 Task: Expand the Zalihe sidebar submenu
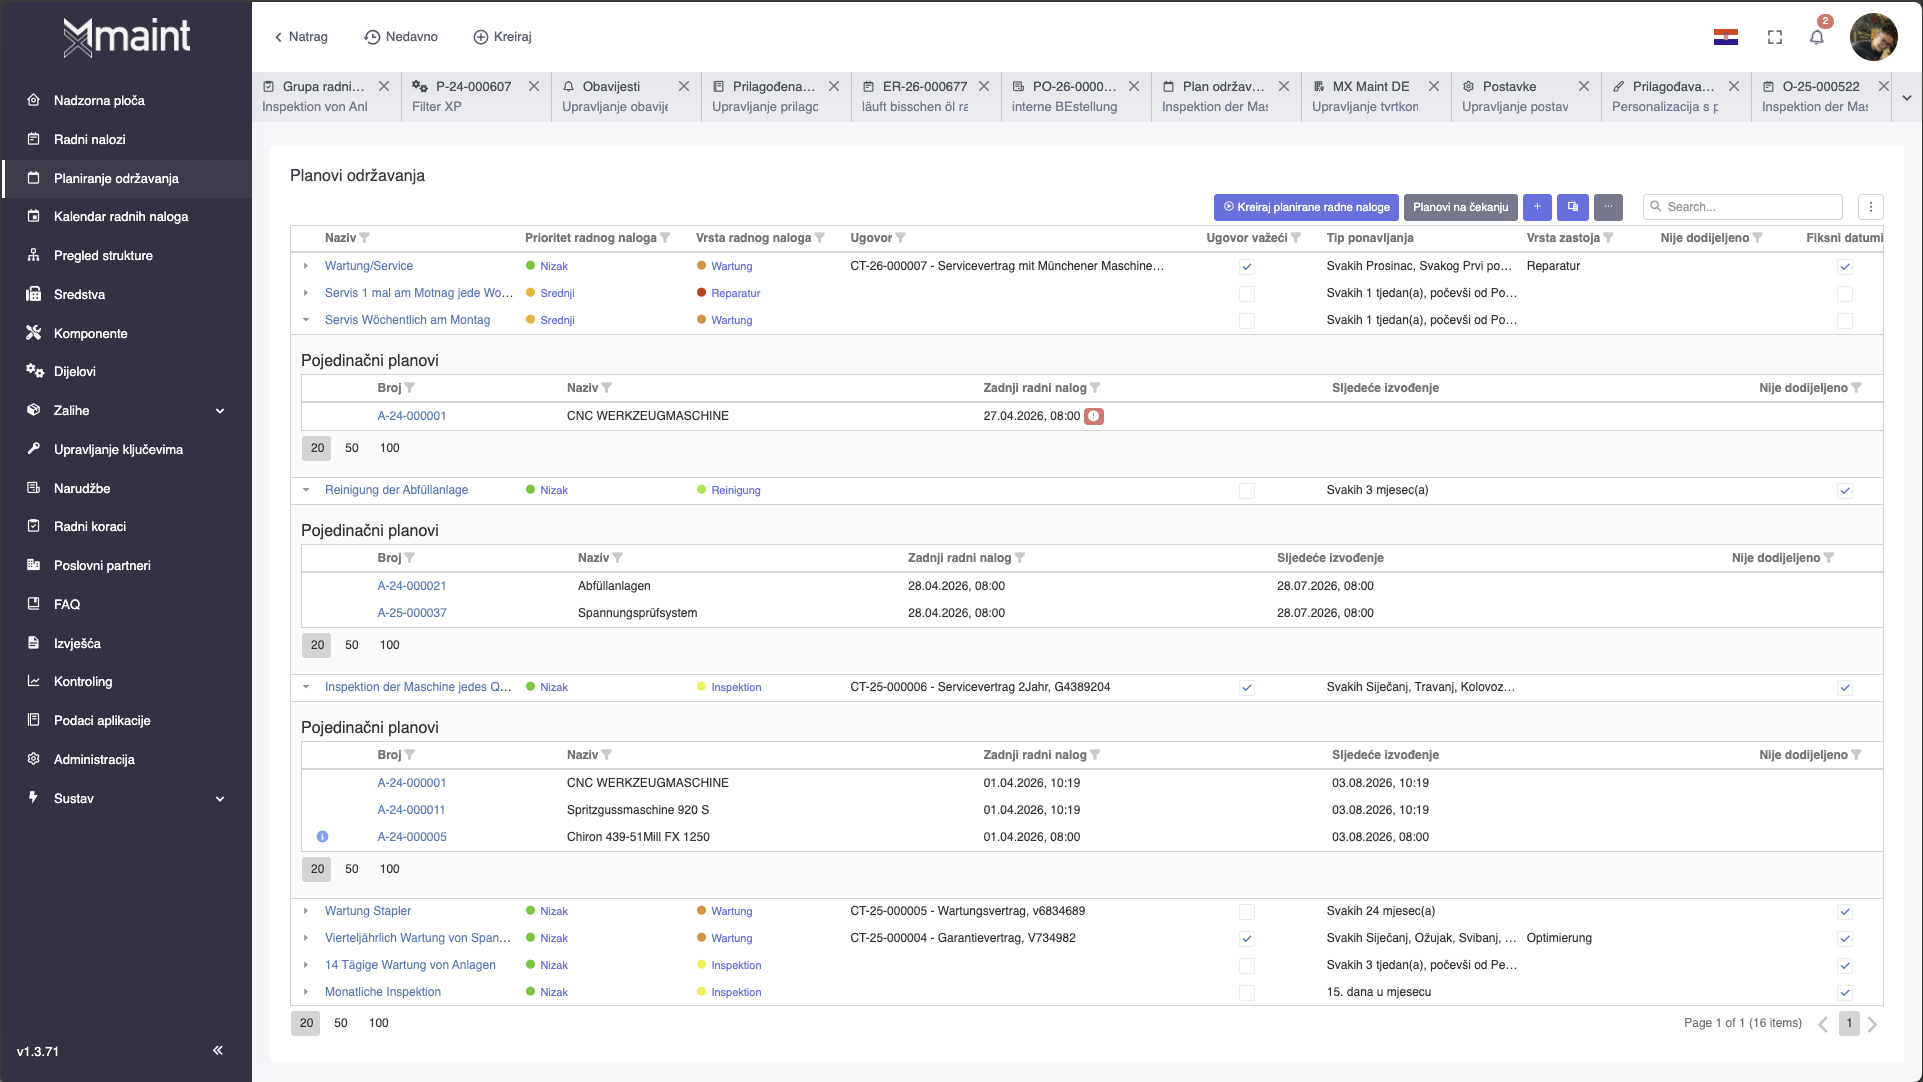point(220,411)
